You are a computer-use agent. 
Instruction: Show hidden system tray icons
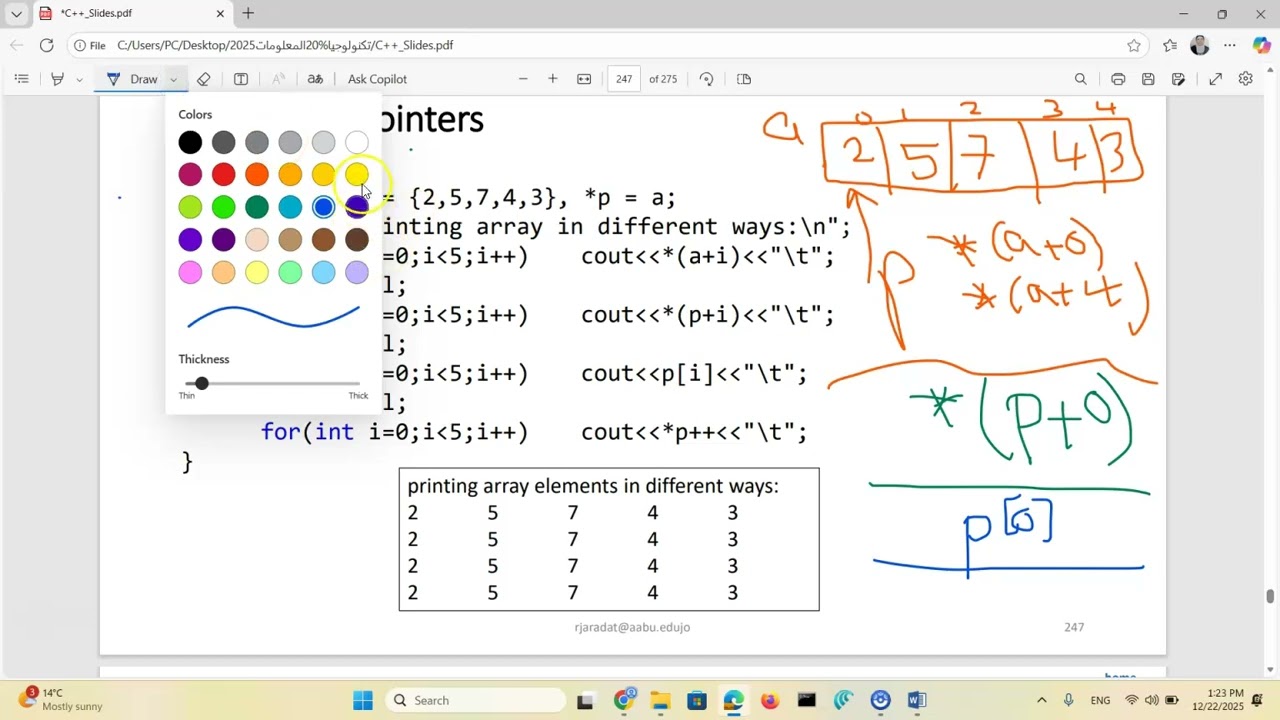click(x=1041, y=700)
